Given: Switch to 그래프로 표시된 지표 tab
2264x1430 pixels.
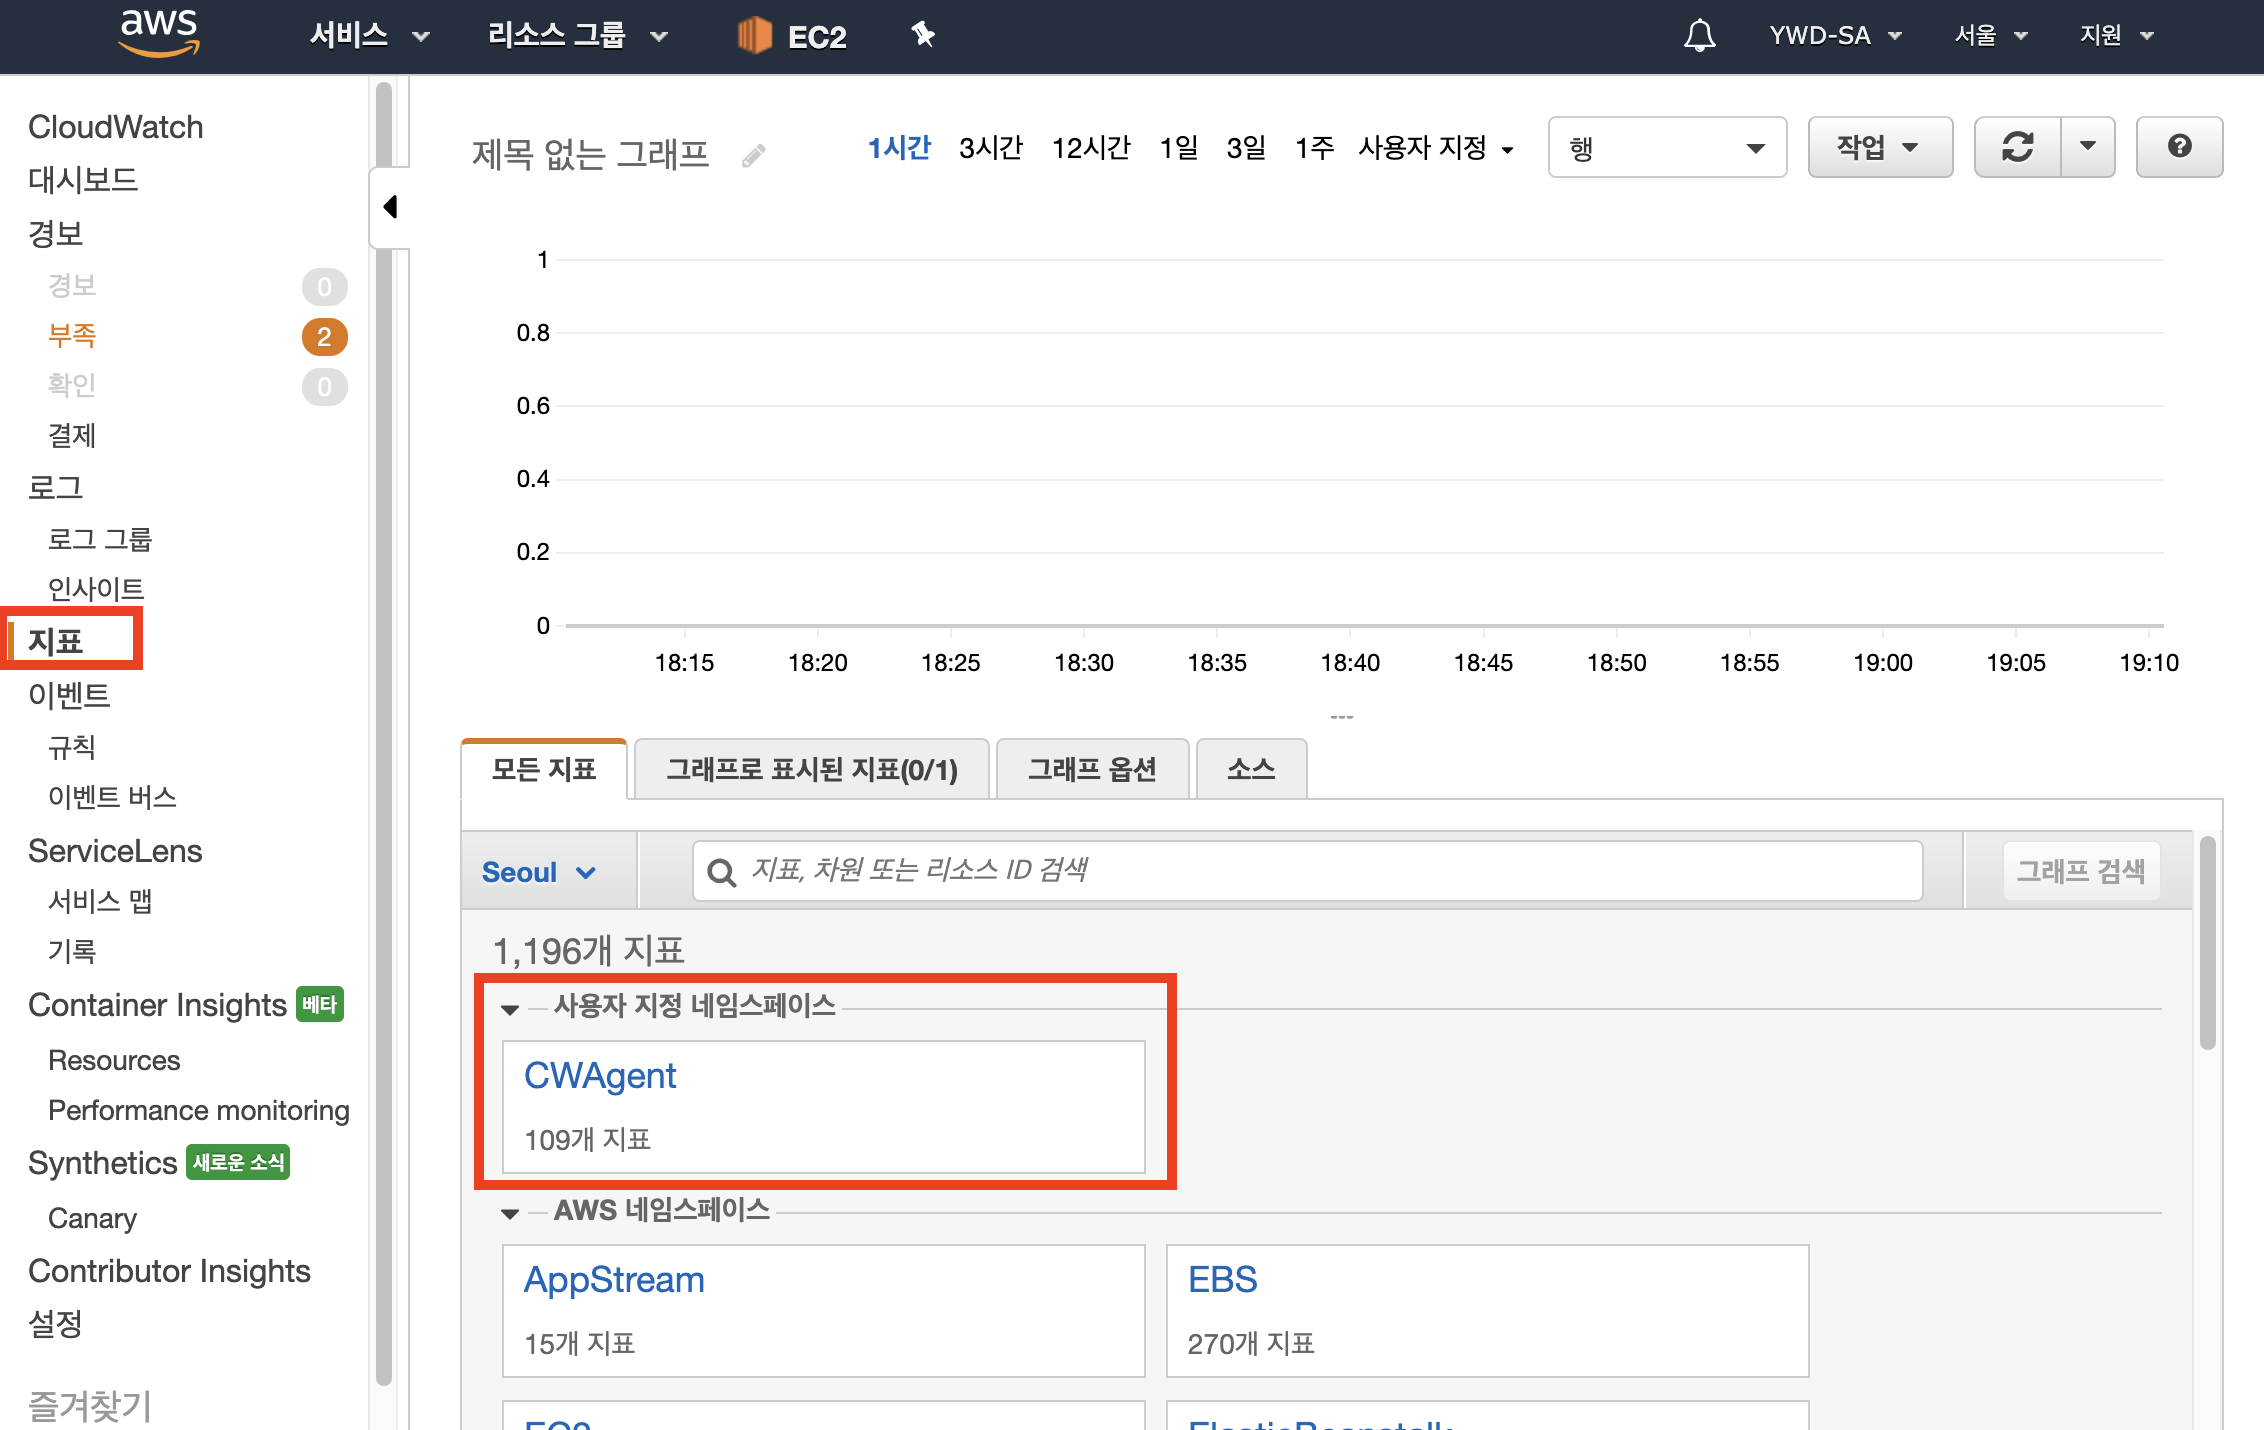Looking at the screenshot, I should [811, 769].
